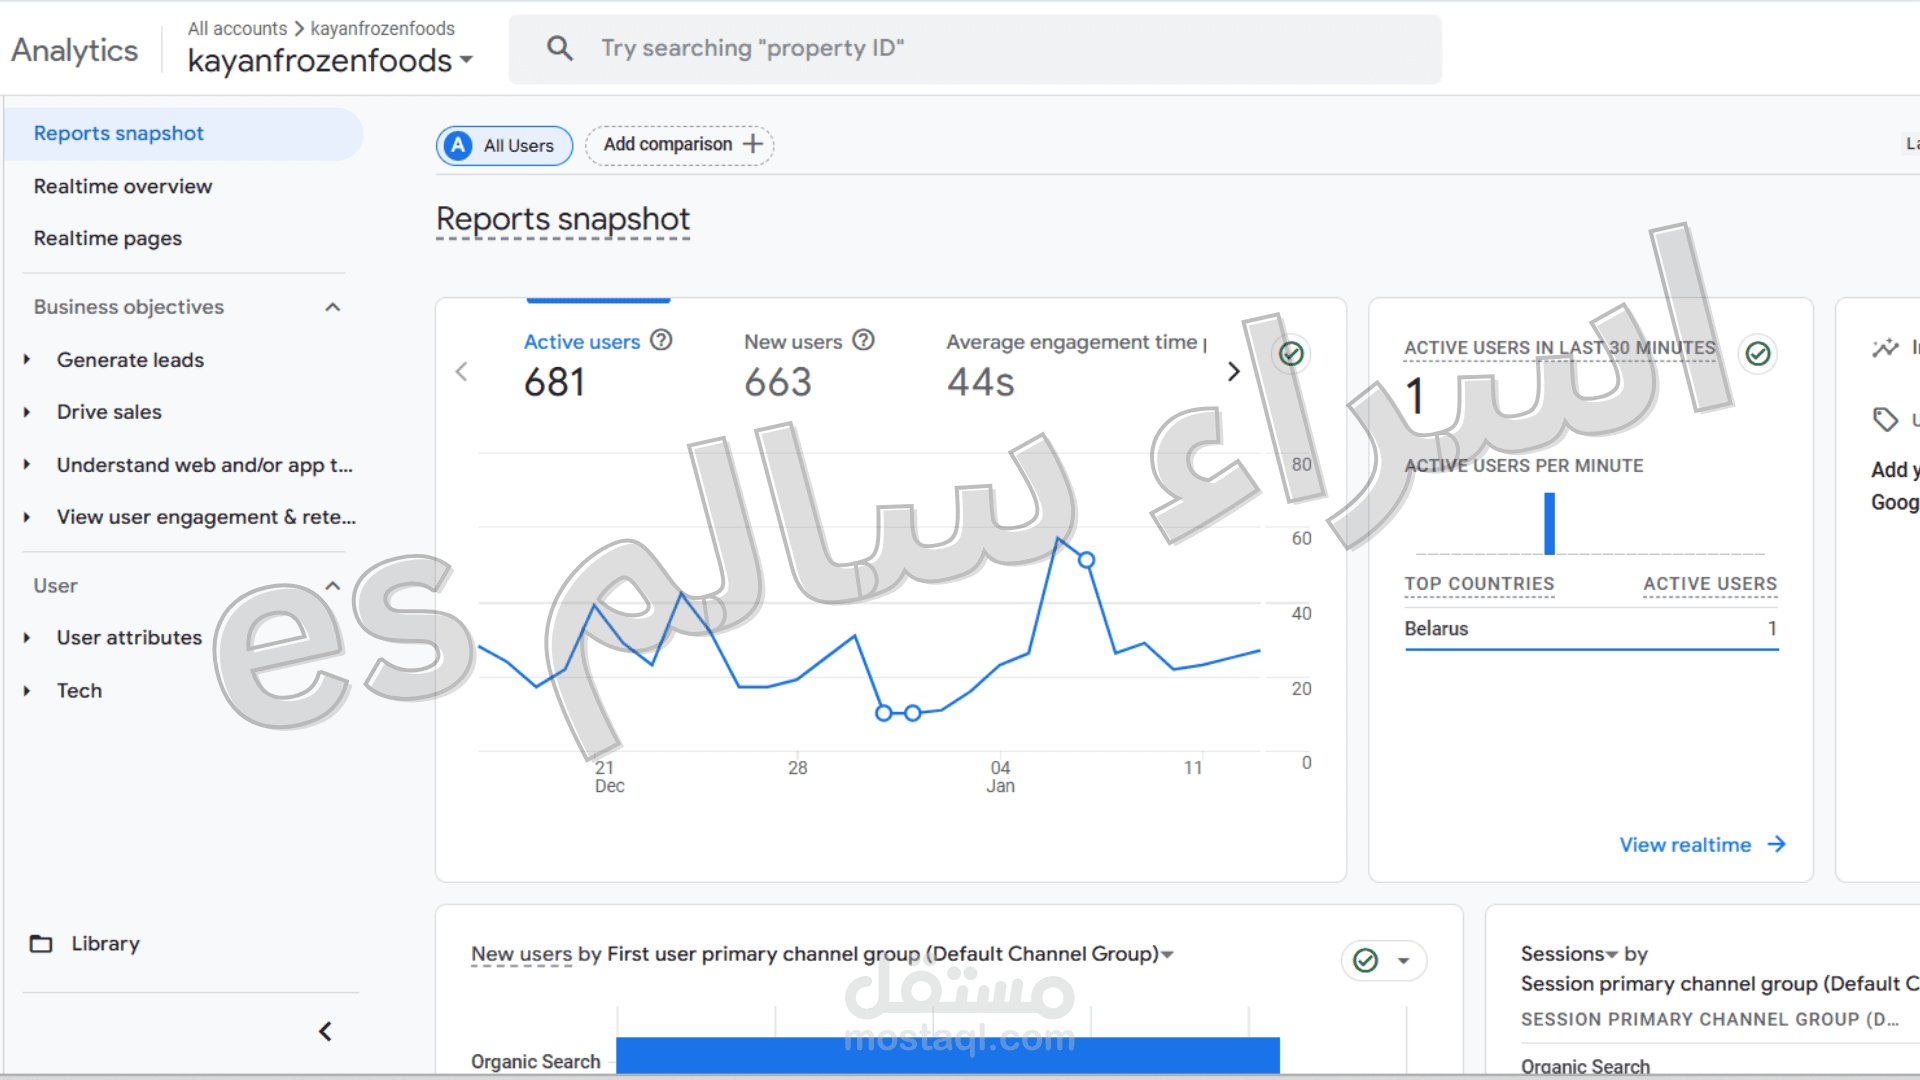Click next metric arrow on the overview card
This screenshot has width=1920, height=1080.
(x=1233, y=372)
